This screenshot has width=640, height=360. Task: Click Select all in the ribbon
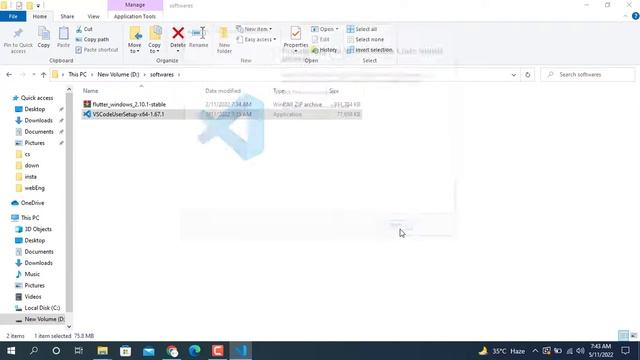coord(362,29)
